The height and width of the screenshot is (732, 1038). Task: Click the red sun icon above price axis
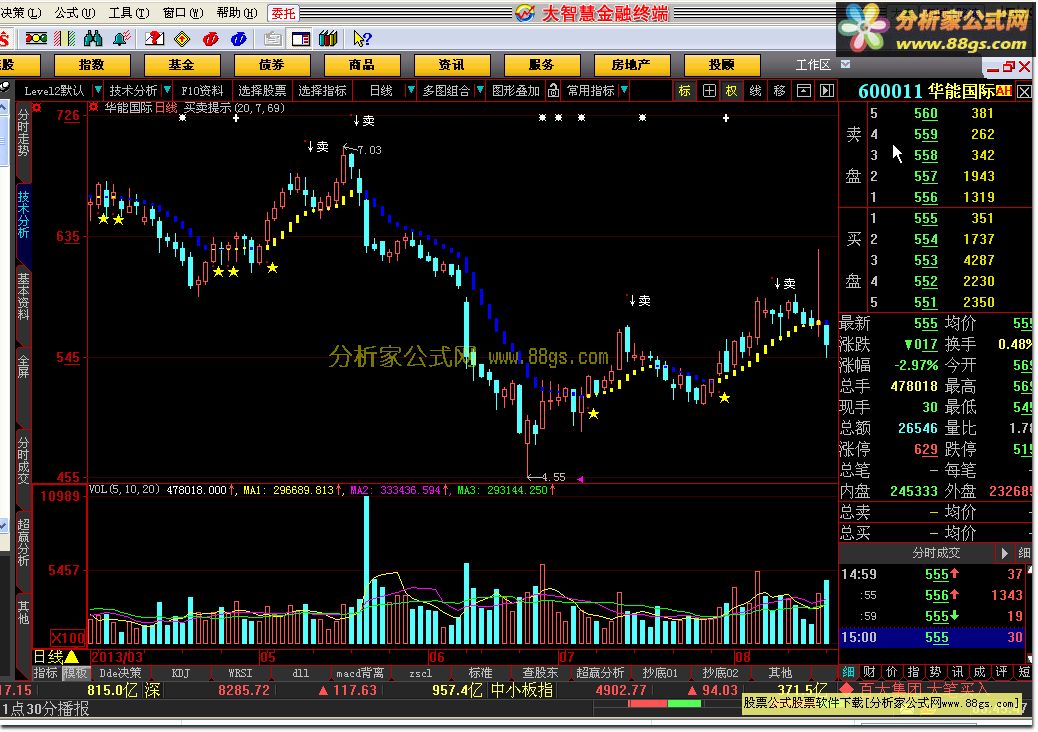coord(36,108)
